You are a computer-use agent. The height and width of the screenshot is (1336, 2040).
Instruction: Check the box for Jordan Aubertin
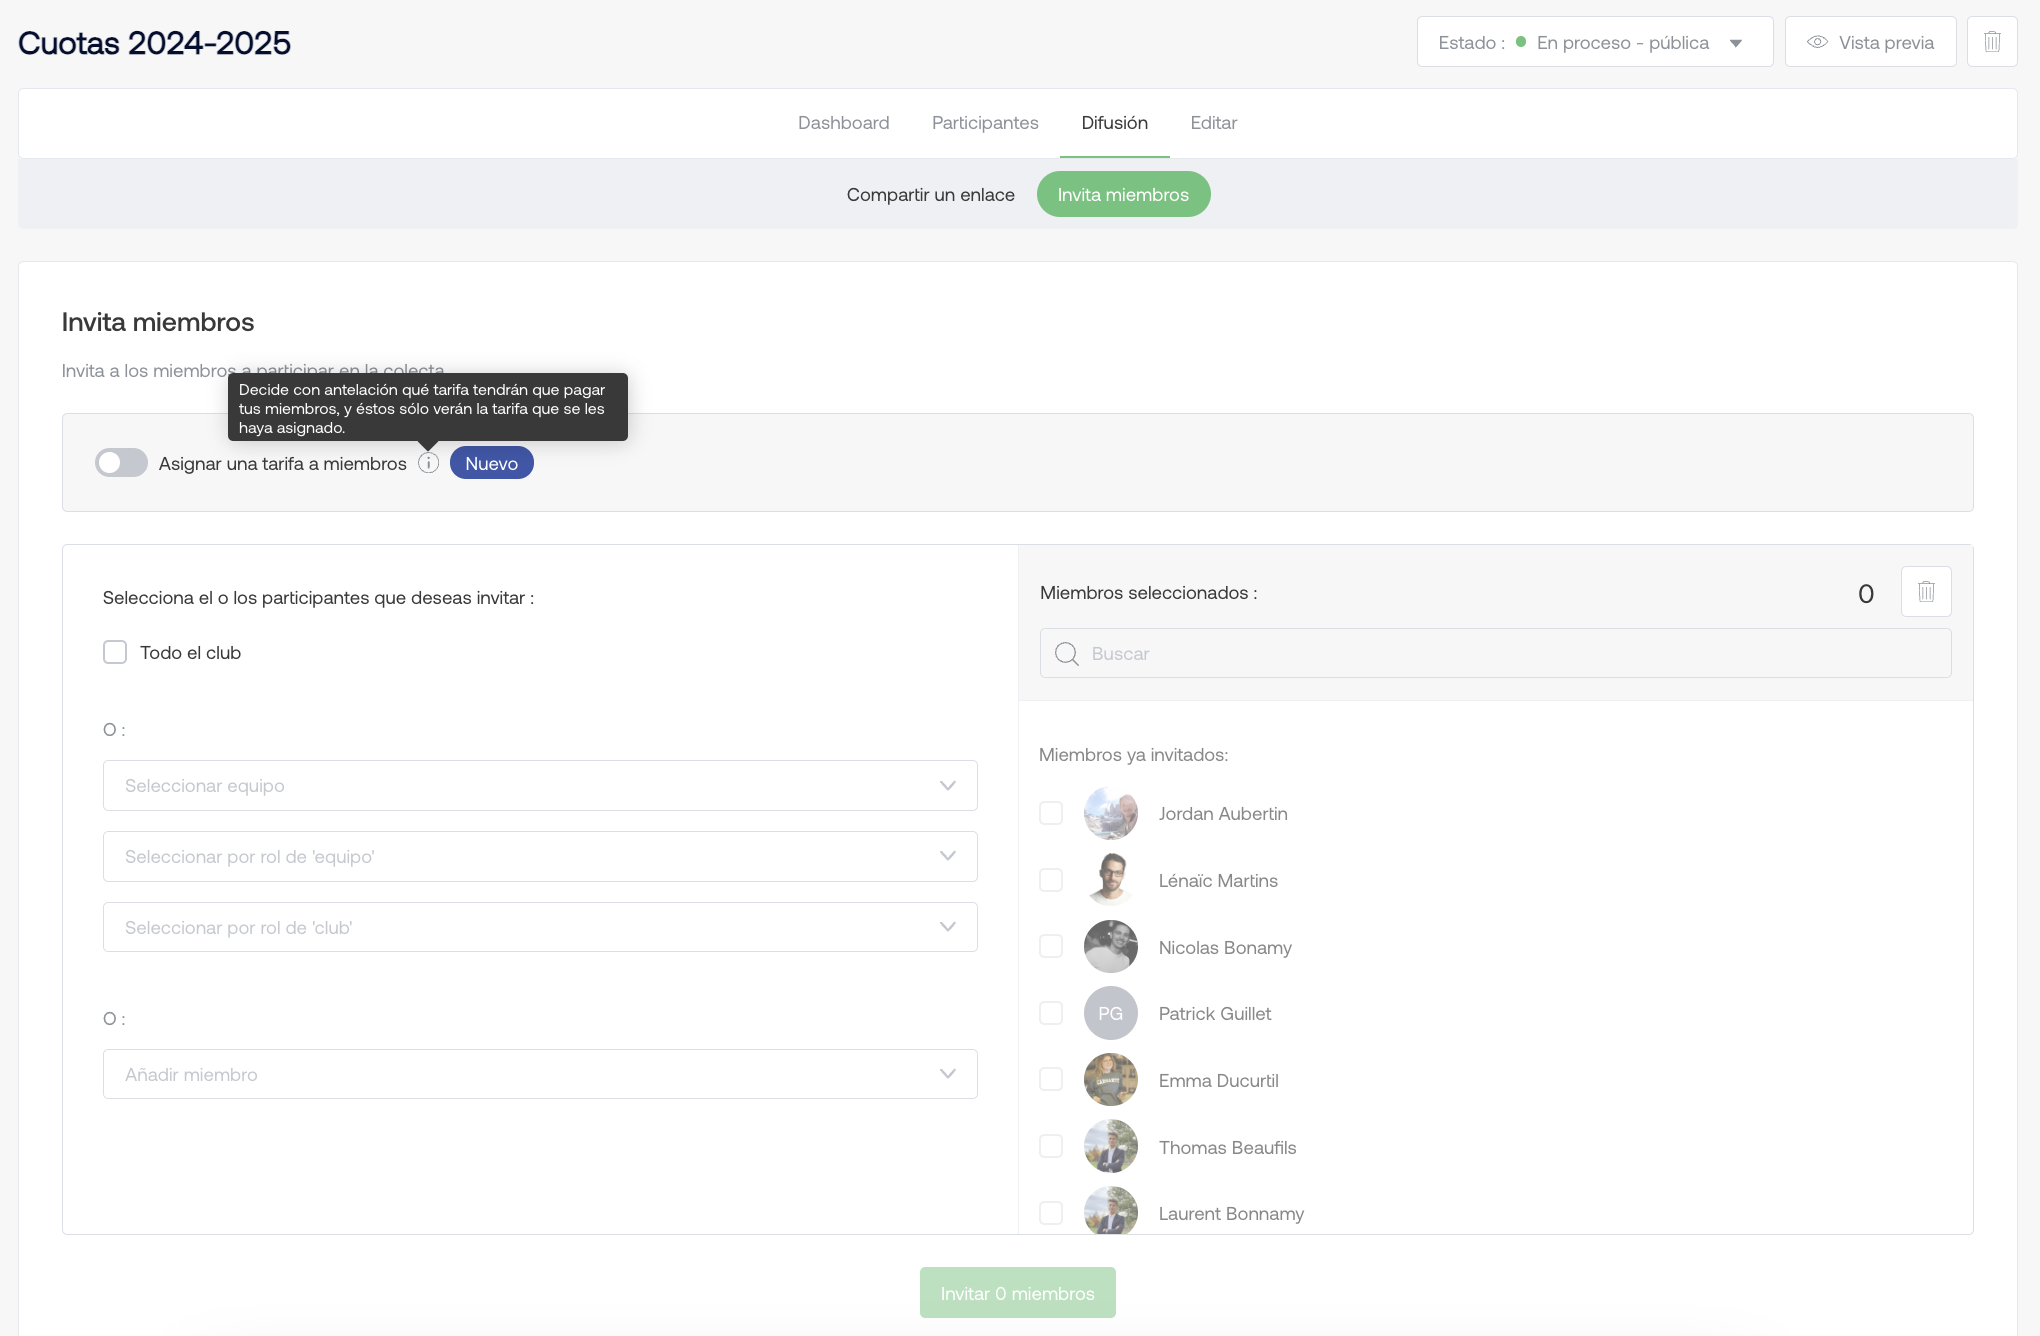coord(1051,813)
